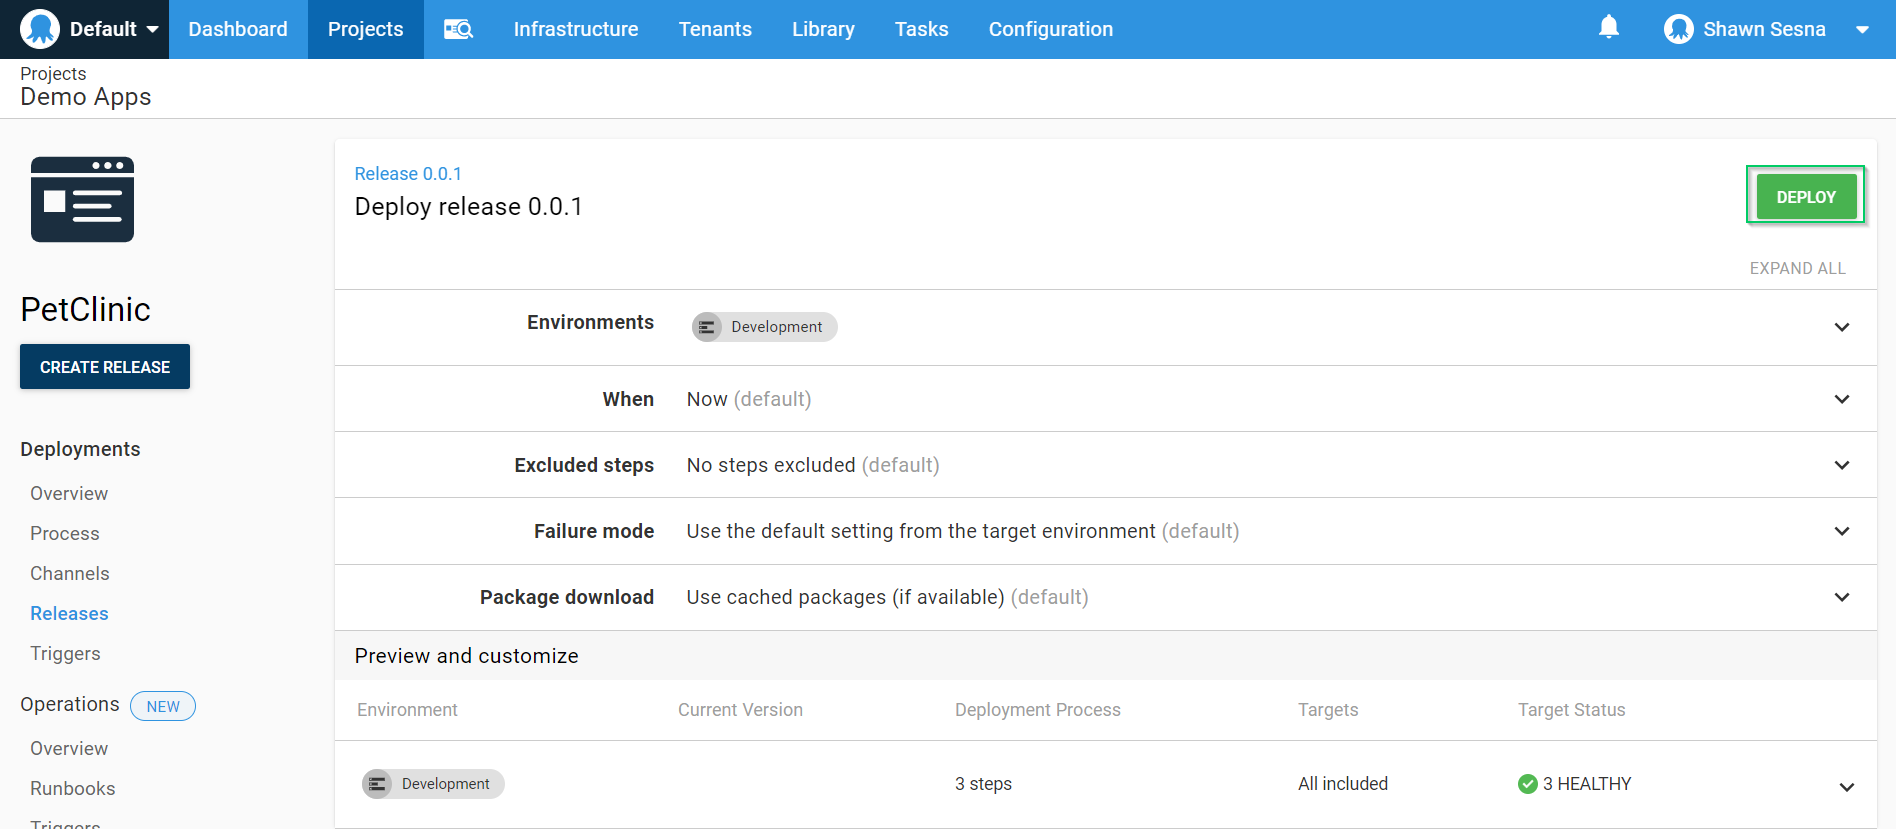Open the Release 0.0.1 breadcrumb link
Viewport: 1896px width, 829px height.
pyautogui.click(x=408, y=174)
